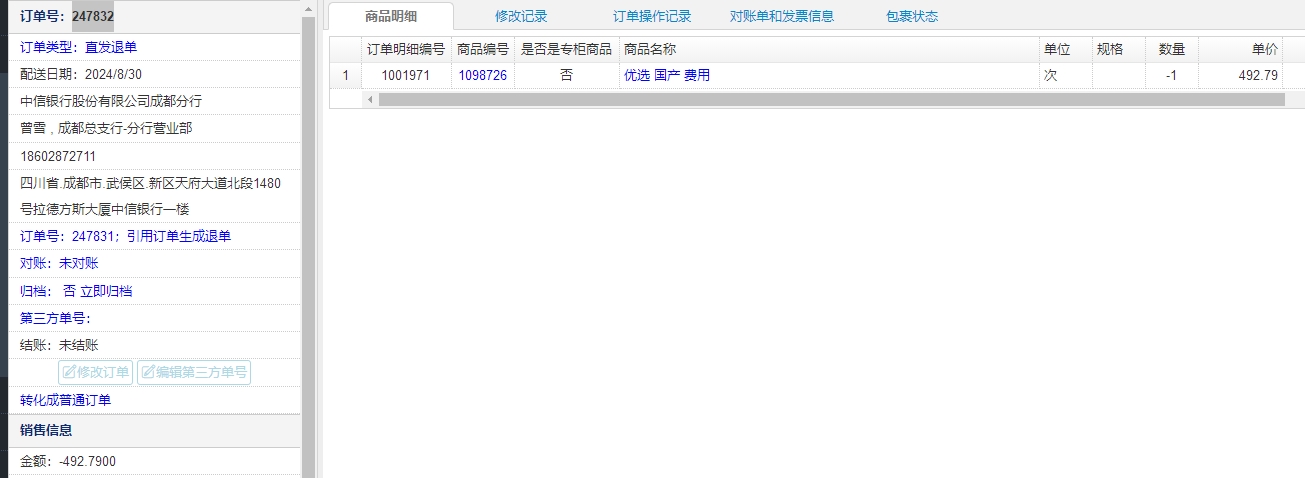The height and width of the screenshot is (478, 1305).
Task: Open product number 1098726 link
Action: coord(483,75)
